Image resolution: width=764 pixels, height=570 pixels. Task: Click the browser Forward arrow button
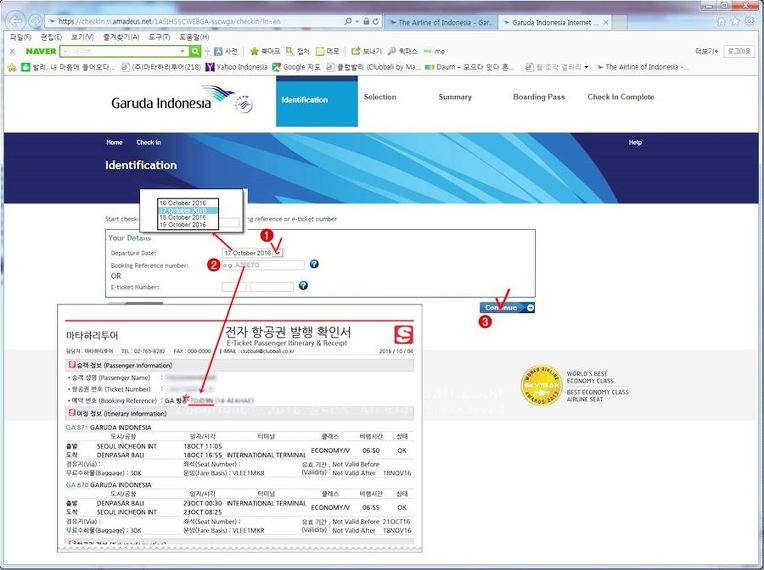(35, 21)
